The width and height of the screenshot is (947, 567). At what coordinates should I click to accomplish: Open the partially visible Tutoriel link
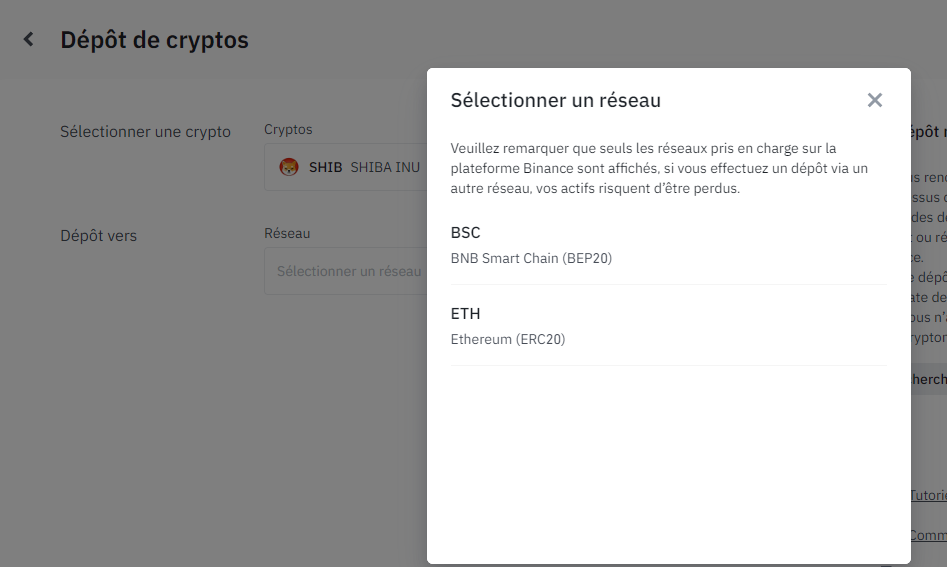928,495
